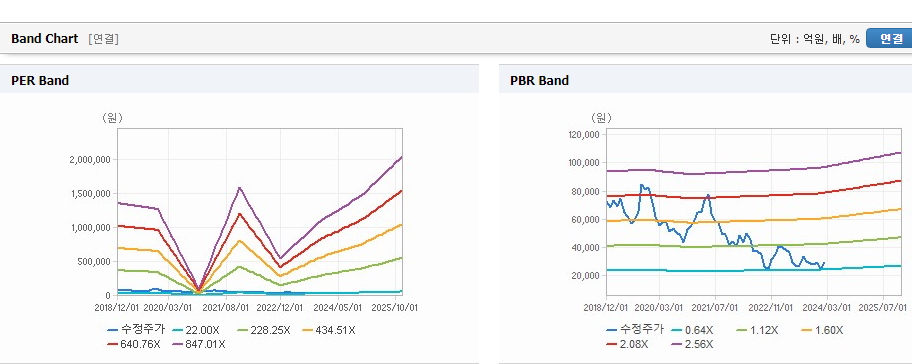Toggle the 수정주가 legend in the PER Band chart
The width and height of the screenshot is (912, 364).
(x=136, y=330)
